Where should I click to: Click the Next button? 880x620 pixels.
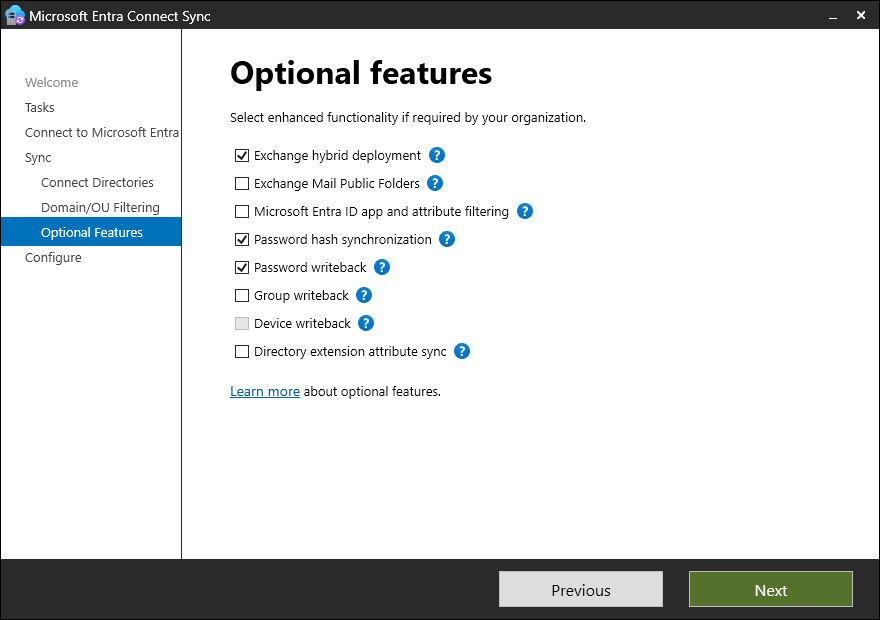pos(770,590)
